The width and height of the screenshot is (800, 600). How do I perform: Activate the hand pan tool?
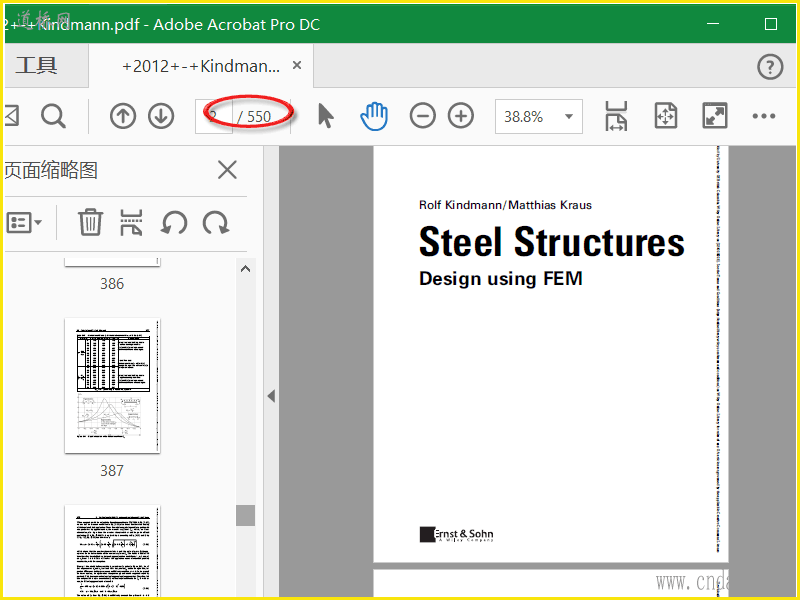374,116
